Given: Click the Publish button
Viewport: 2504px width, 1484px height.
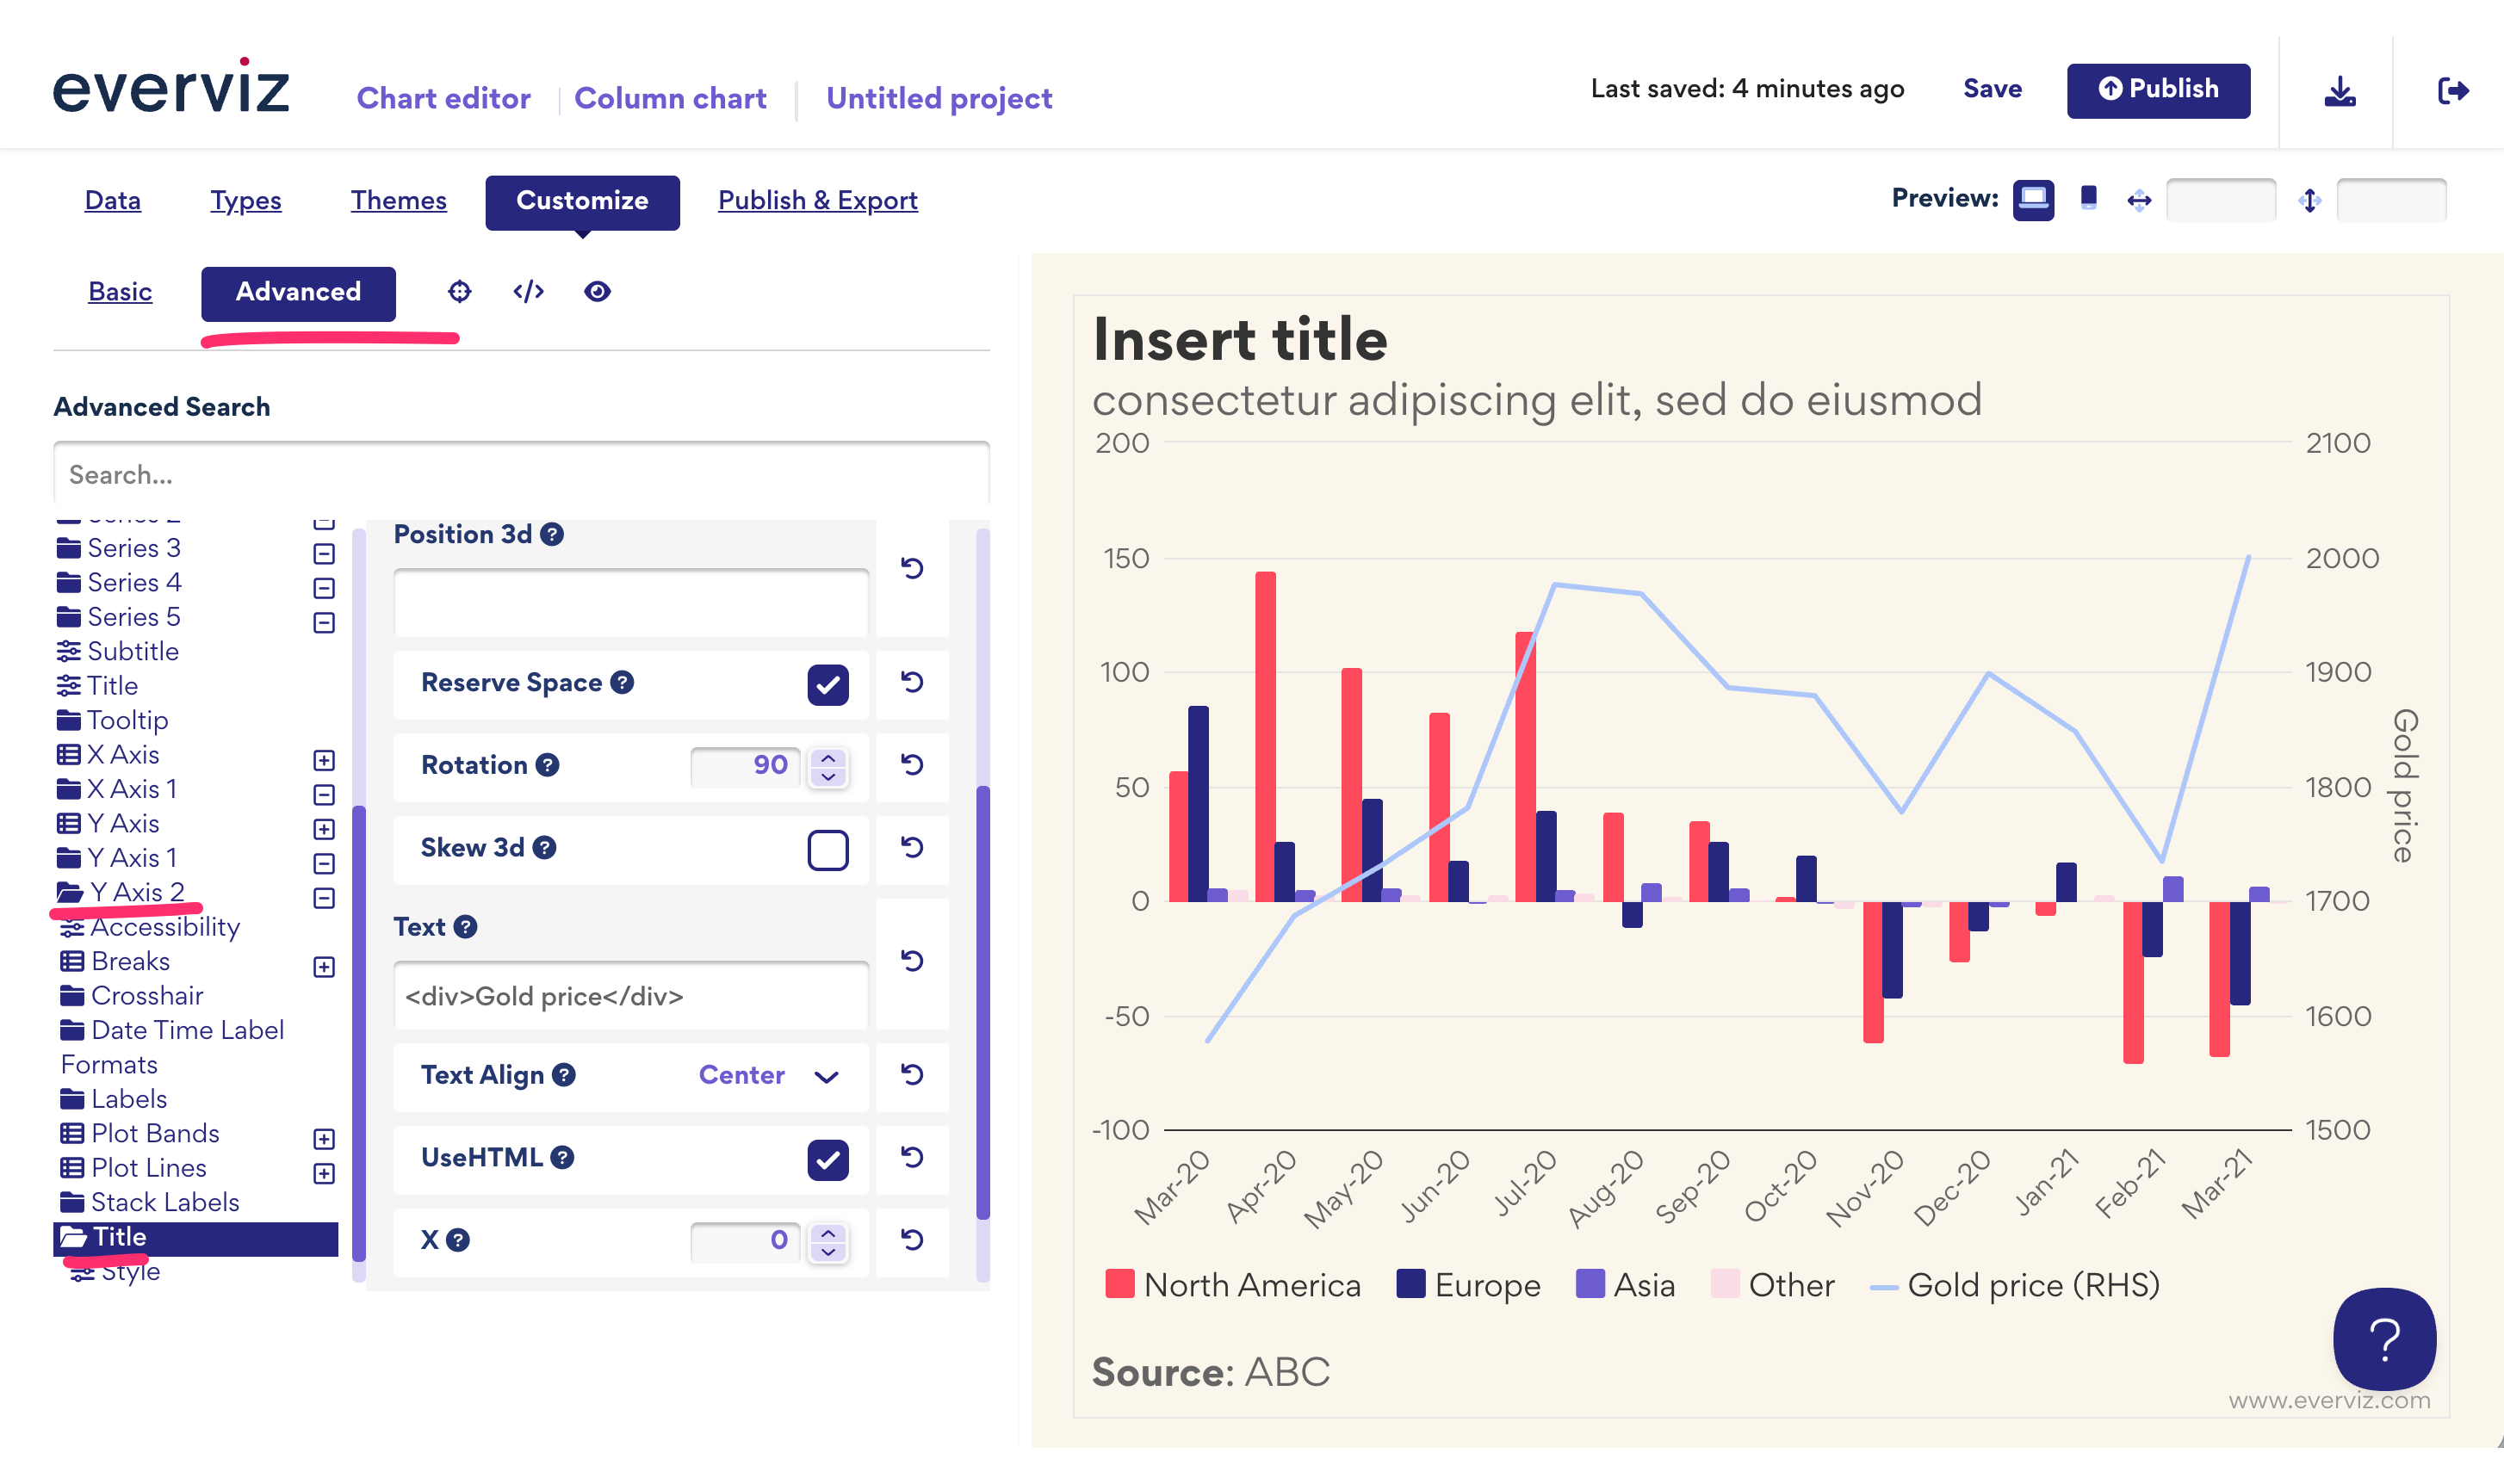Looking at the screenshot, I should (2158, 89).
